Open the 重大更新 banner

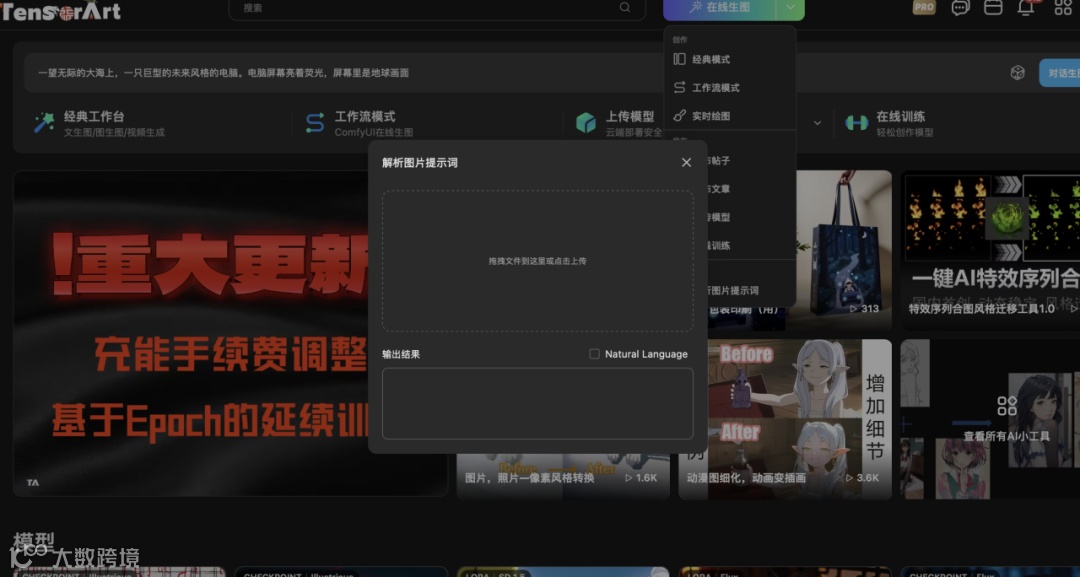tap(191, 333)
